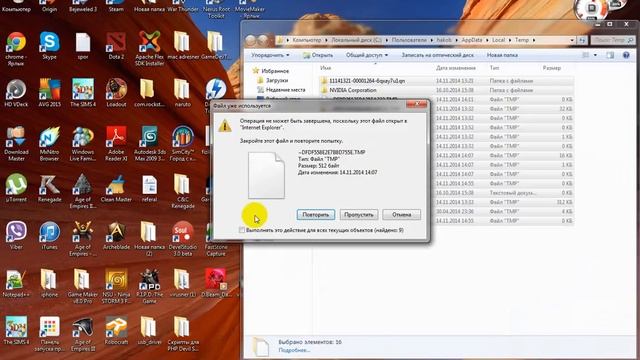Click the Explorer back navigation arrow

coord(251,40)
